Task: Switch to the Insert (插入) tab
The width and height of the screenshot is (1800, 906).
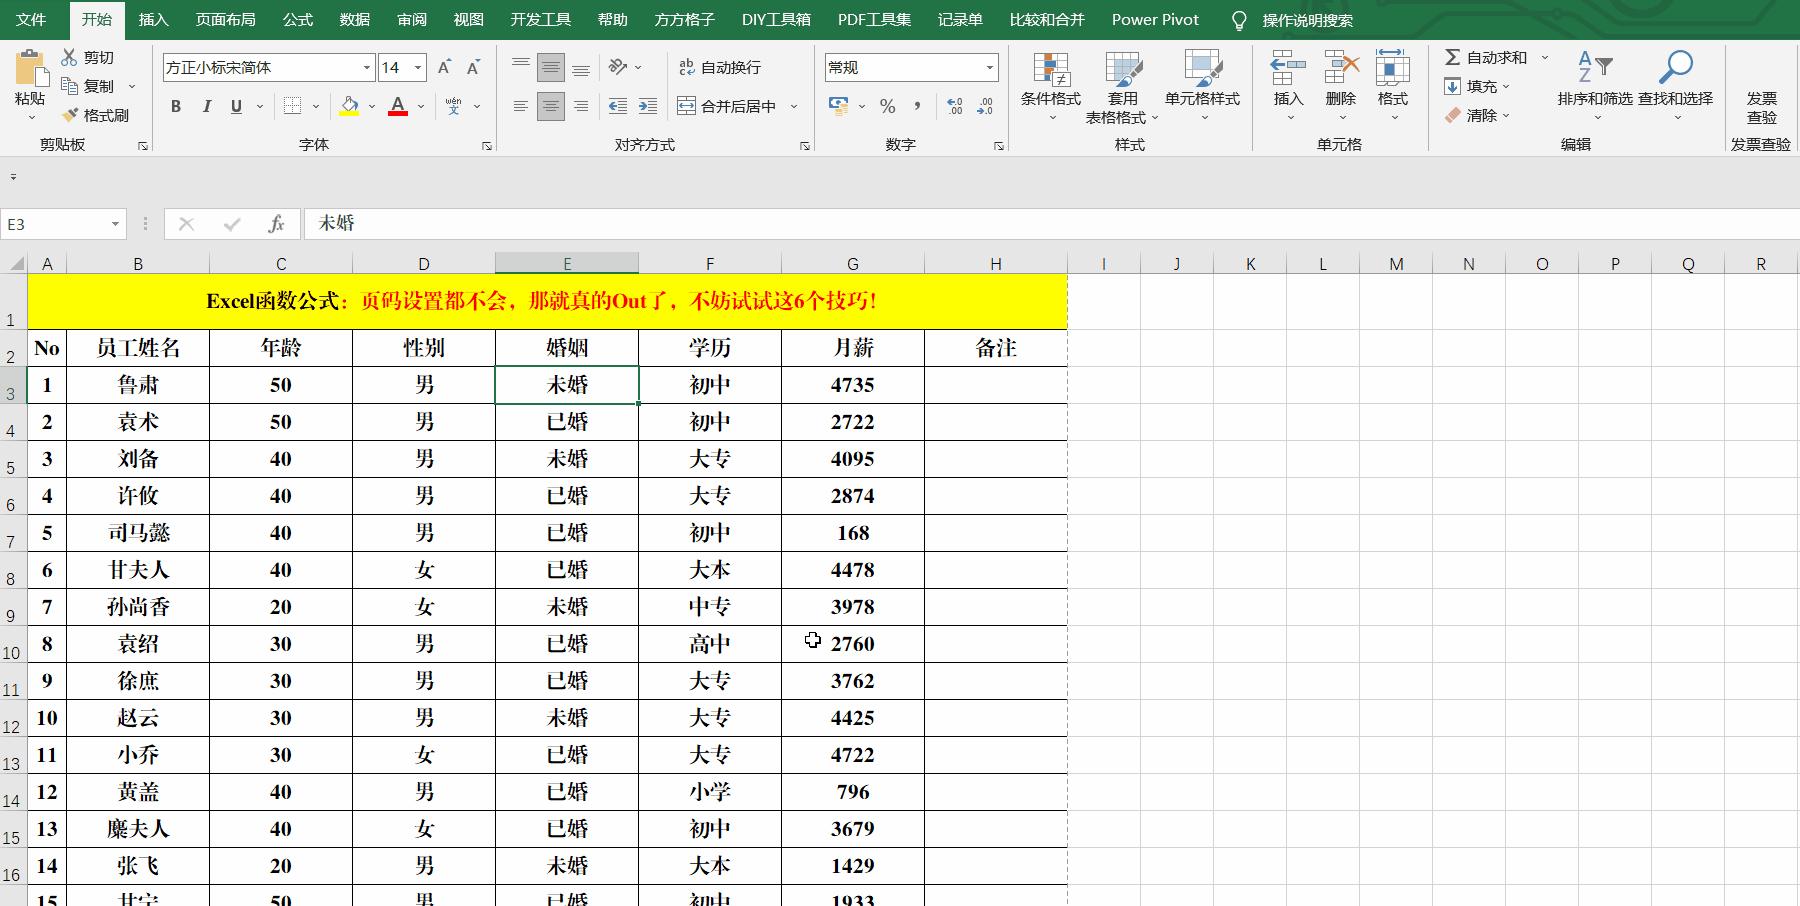Action: (x=153, y=19)
